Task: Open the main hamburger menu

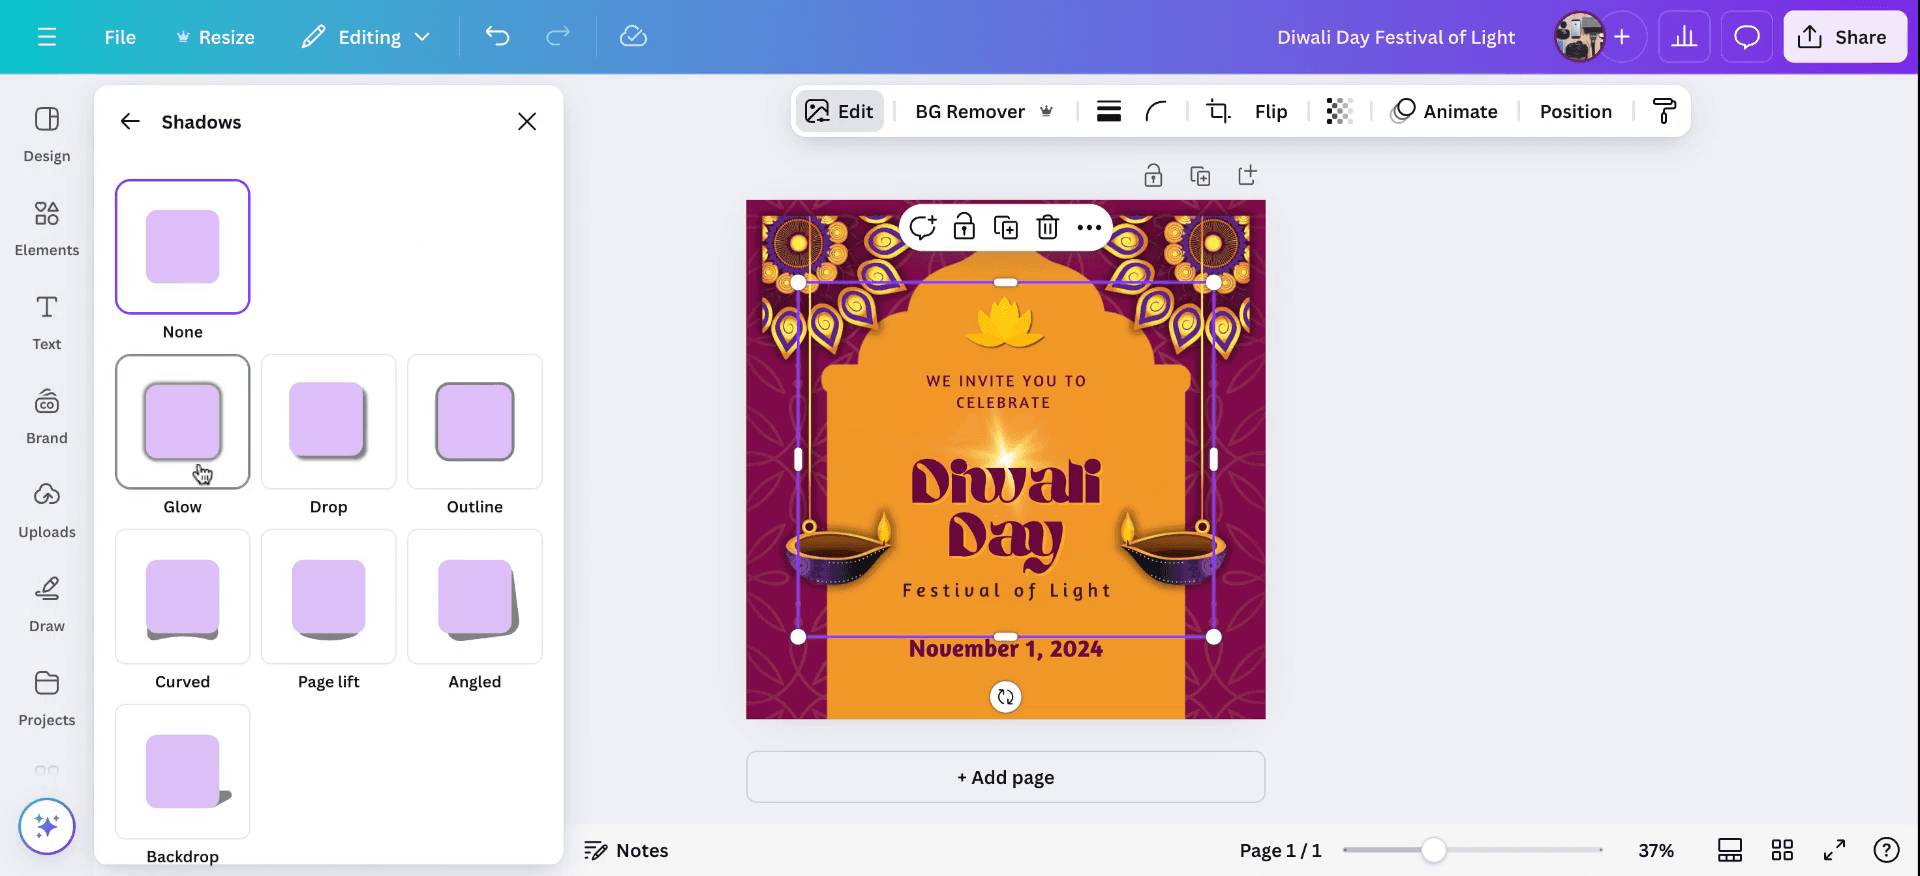Action: coord(47,37)
